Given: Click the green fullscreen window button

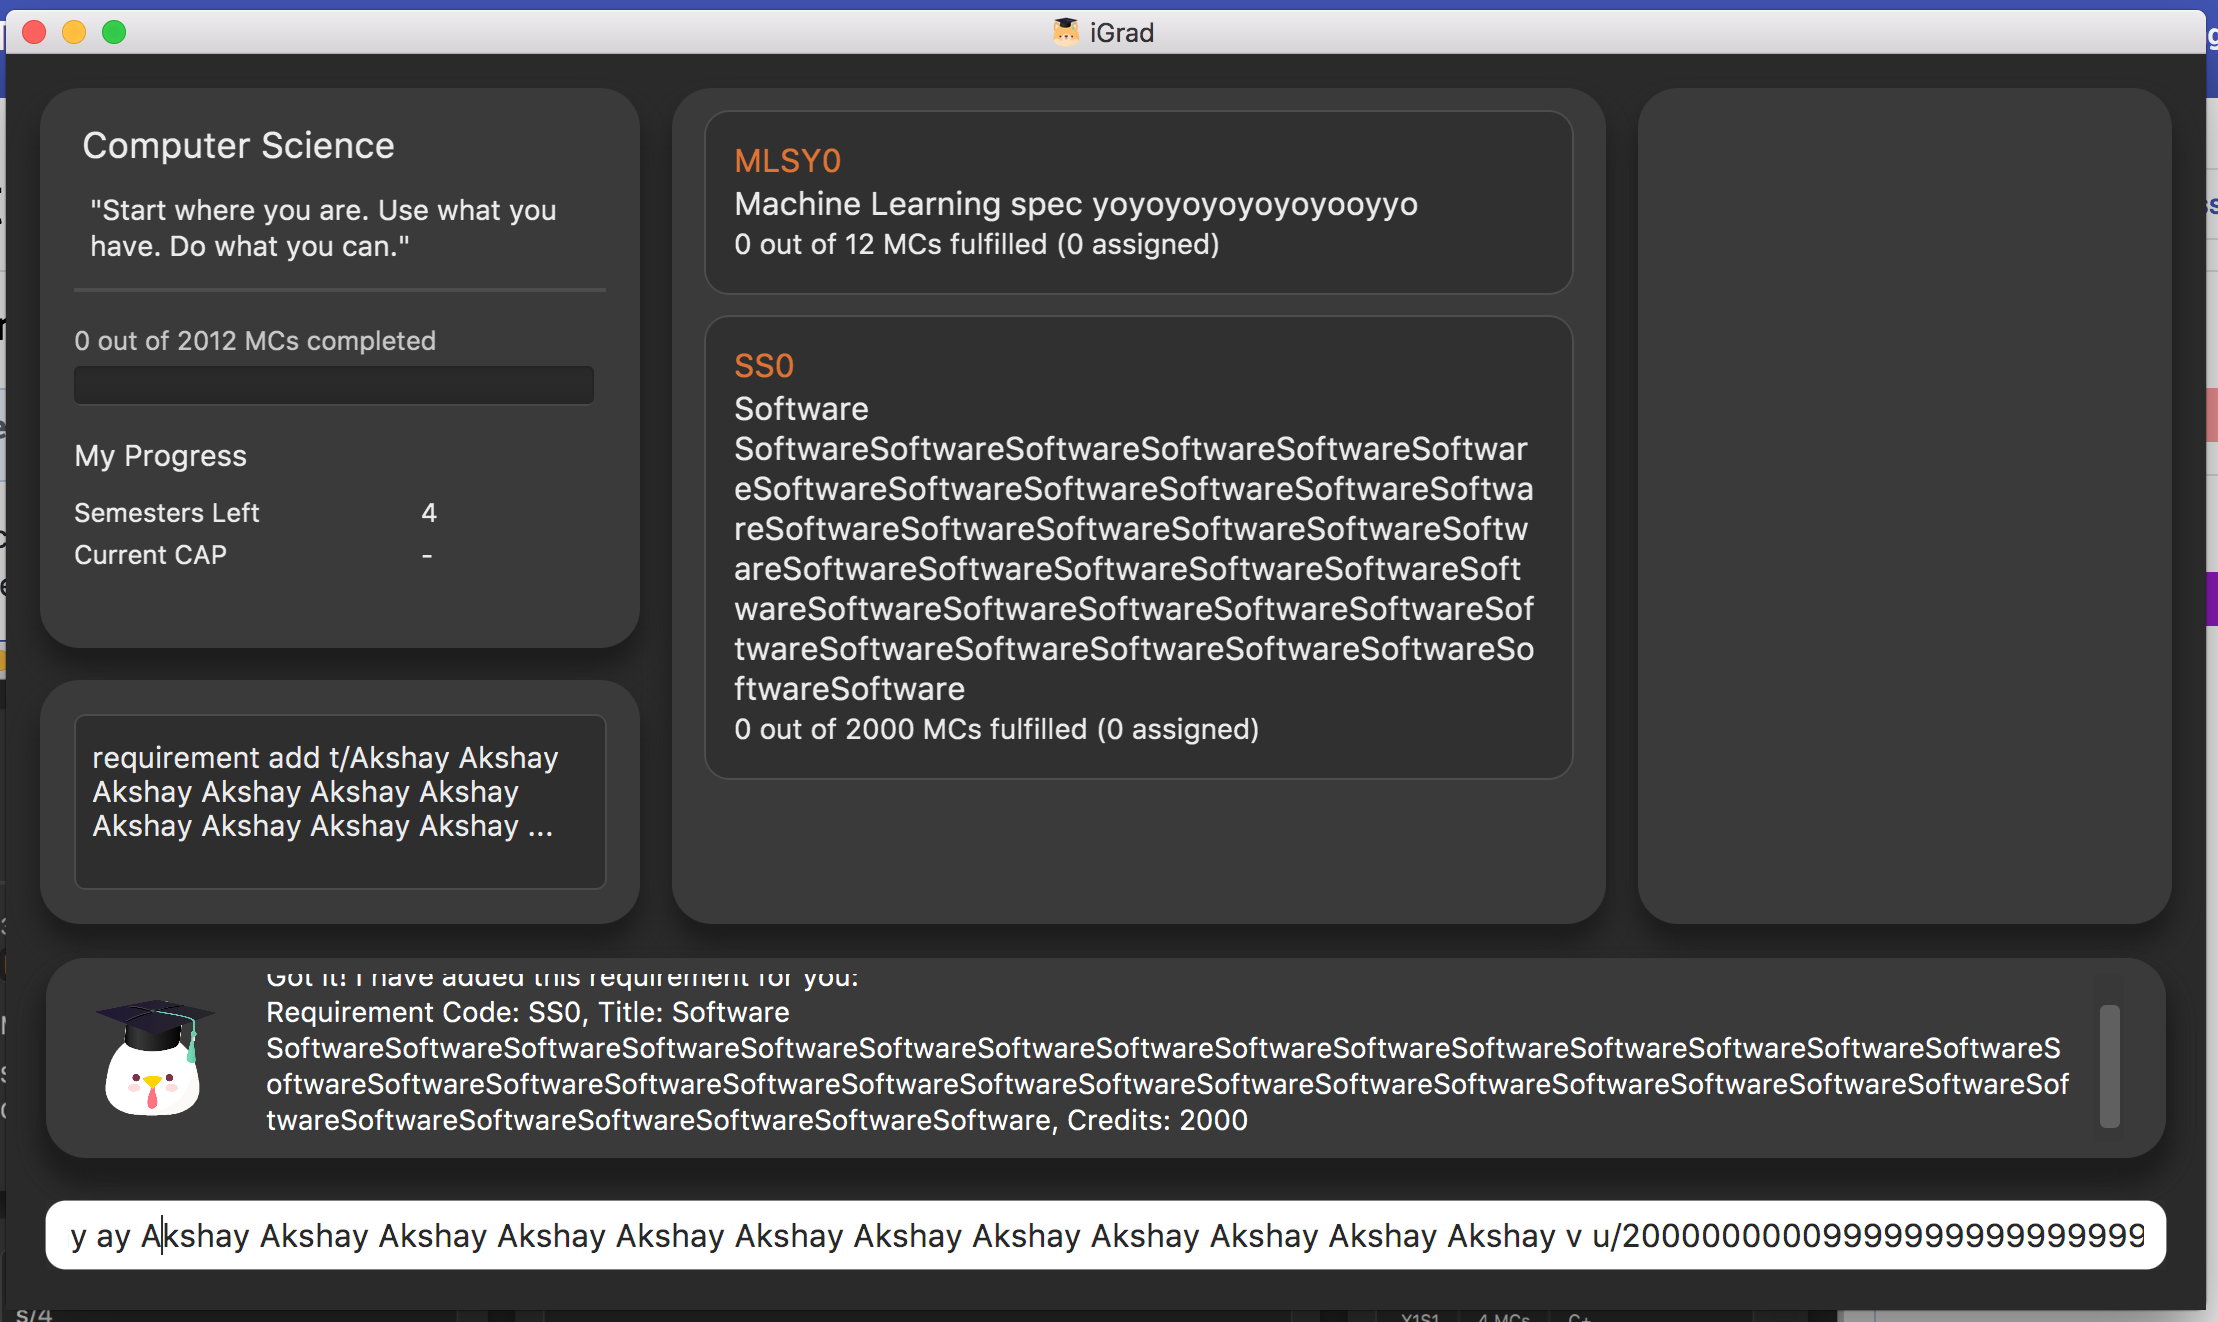Looking at the screenshot, I should [114, 32].
